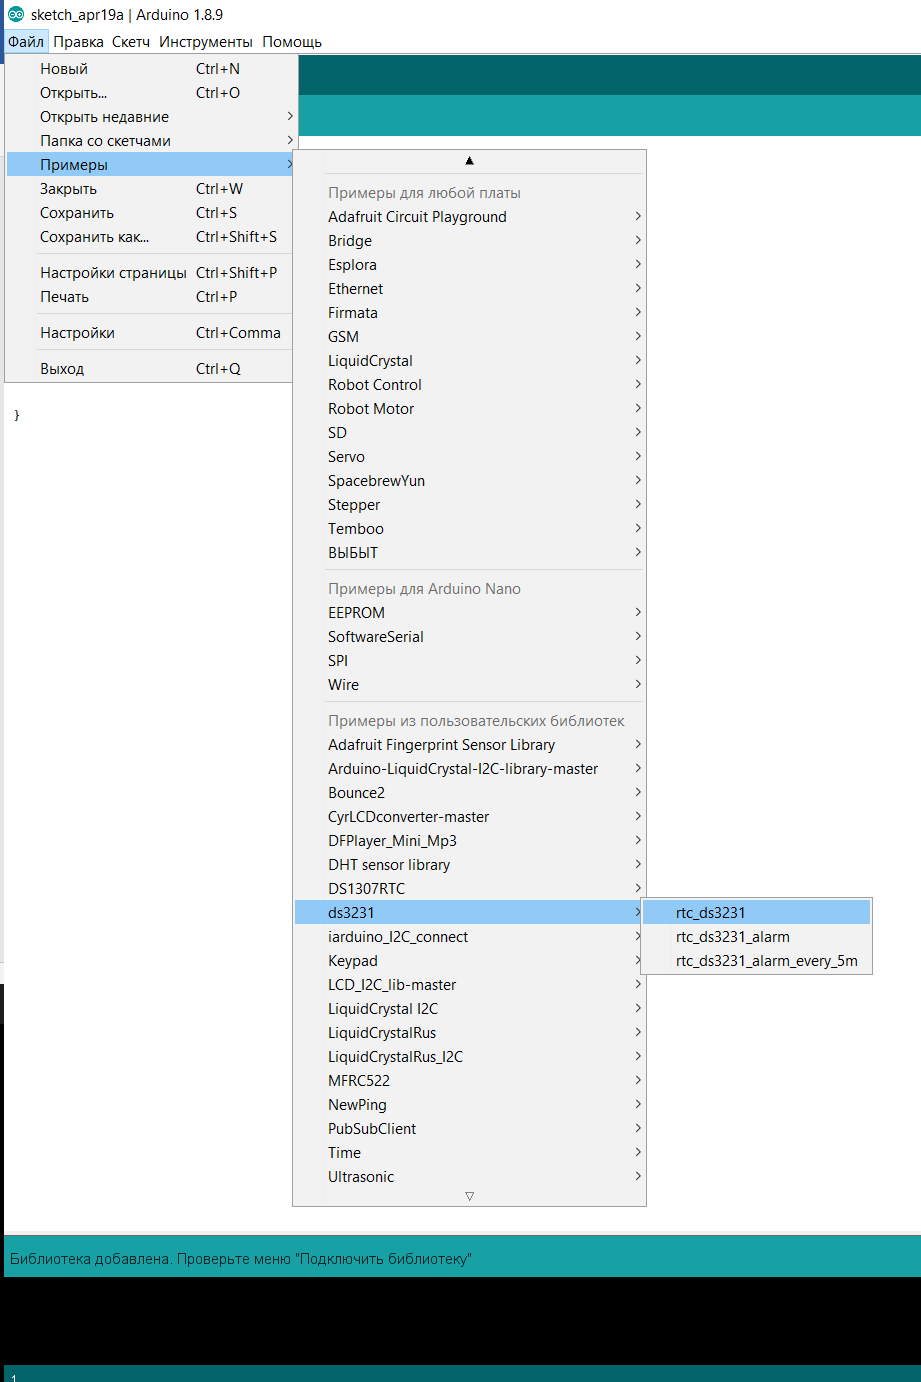Open the Инструменты menu

click(206, 42)
